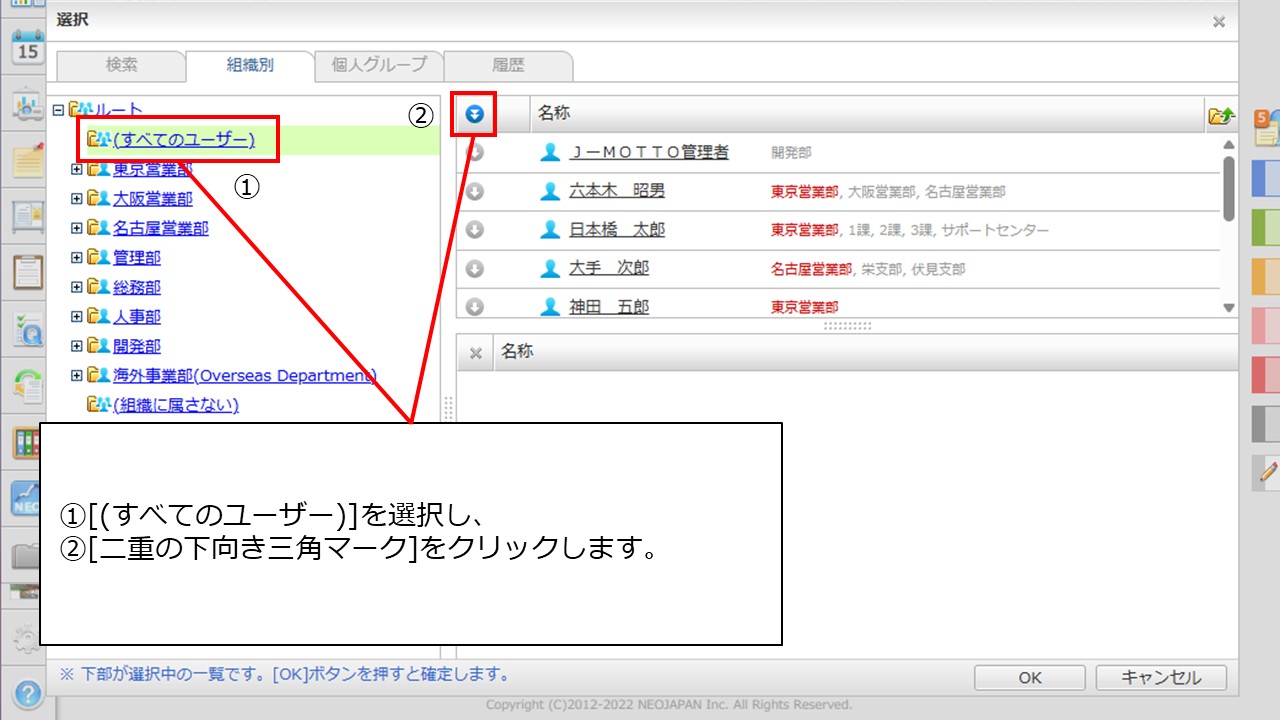Click the user name J－MOTTO管理者
The image size is (1280, 720).
(x=649, y=152)
